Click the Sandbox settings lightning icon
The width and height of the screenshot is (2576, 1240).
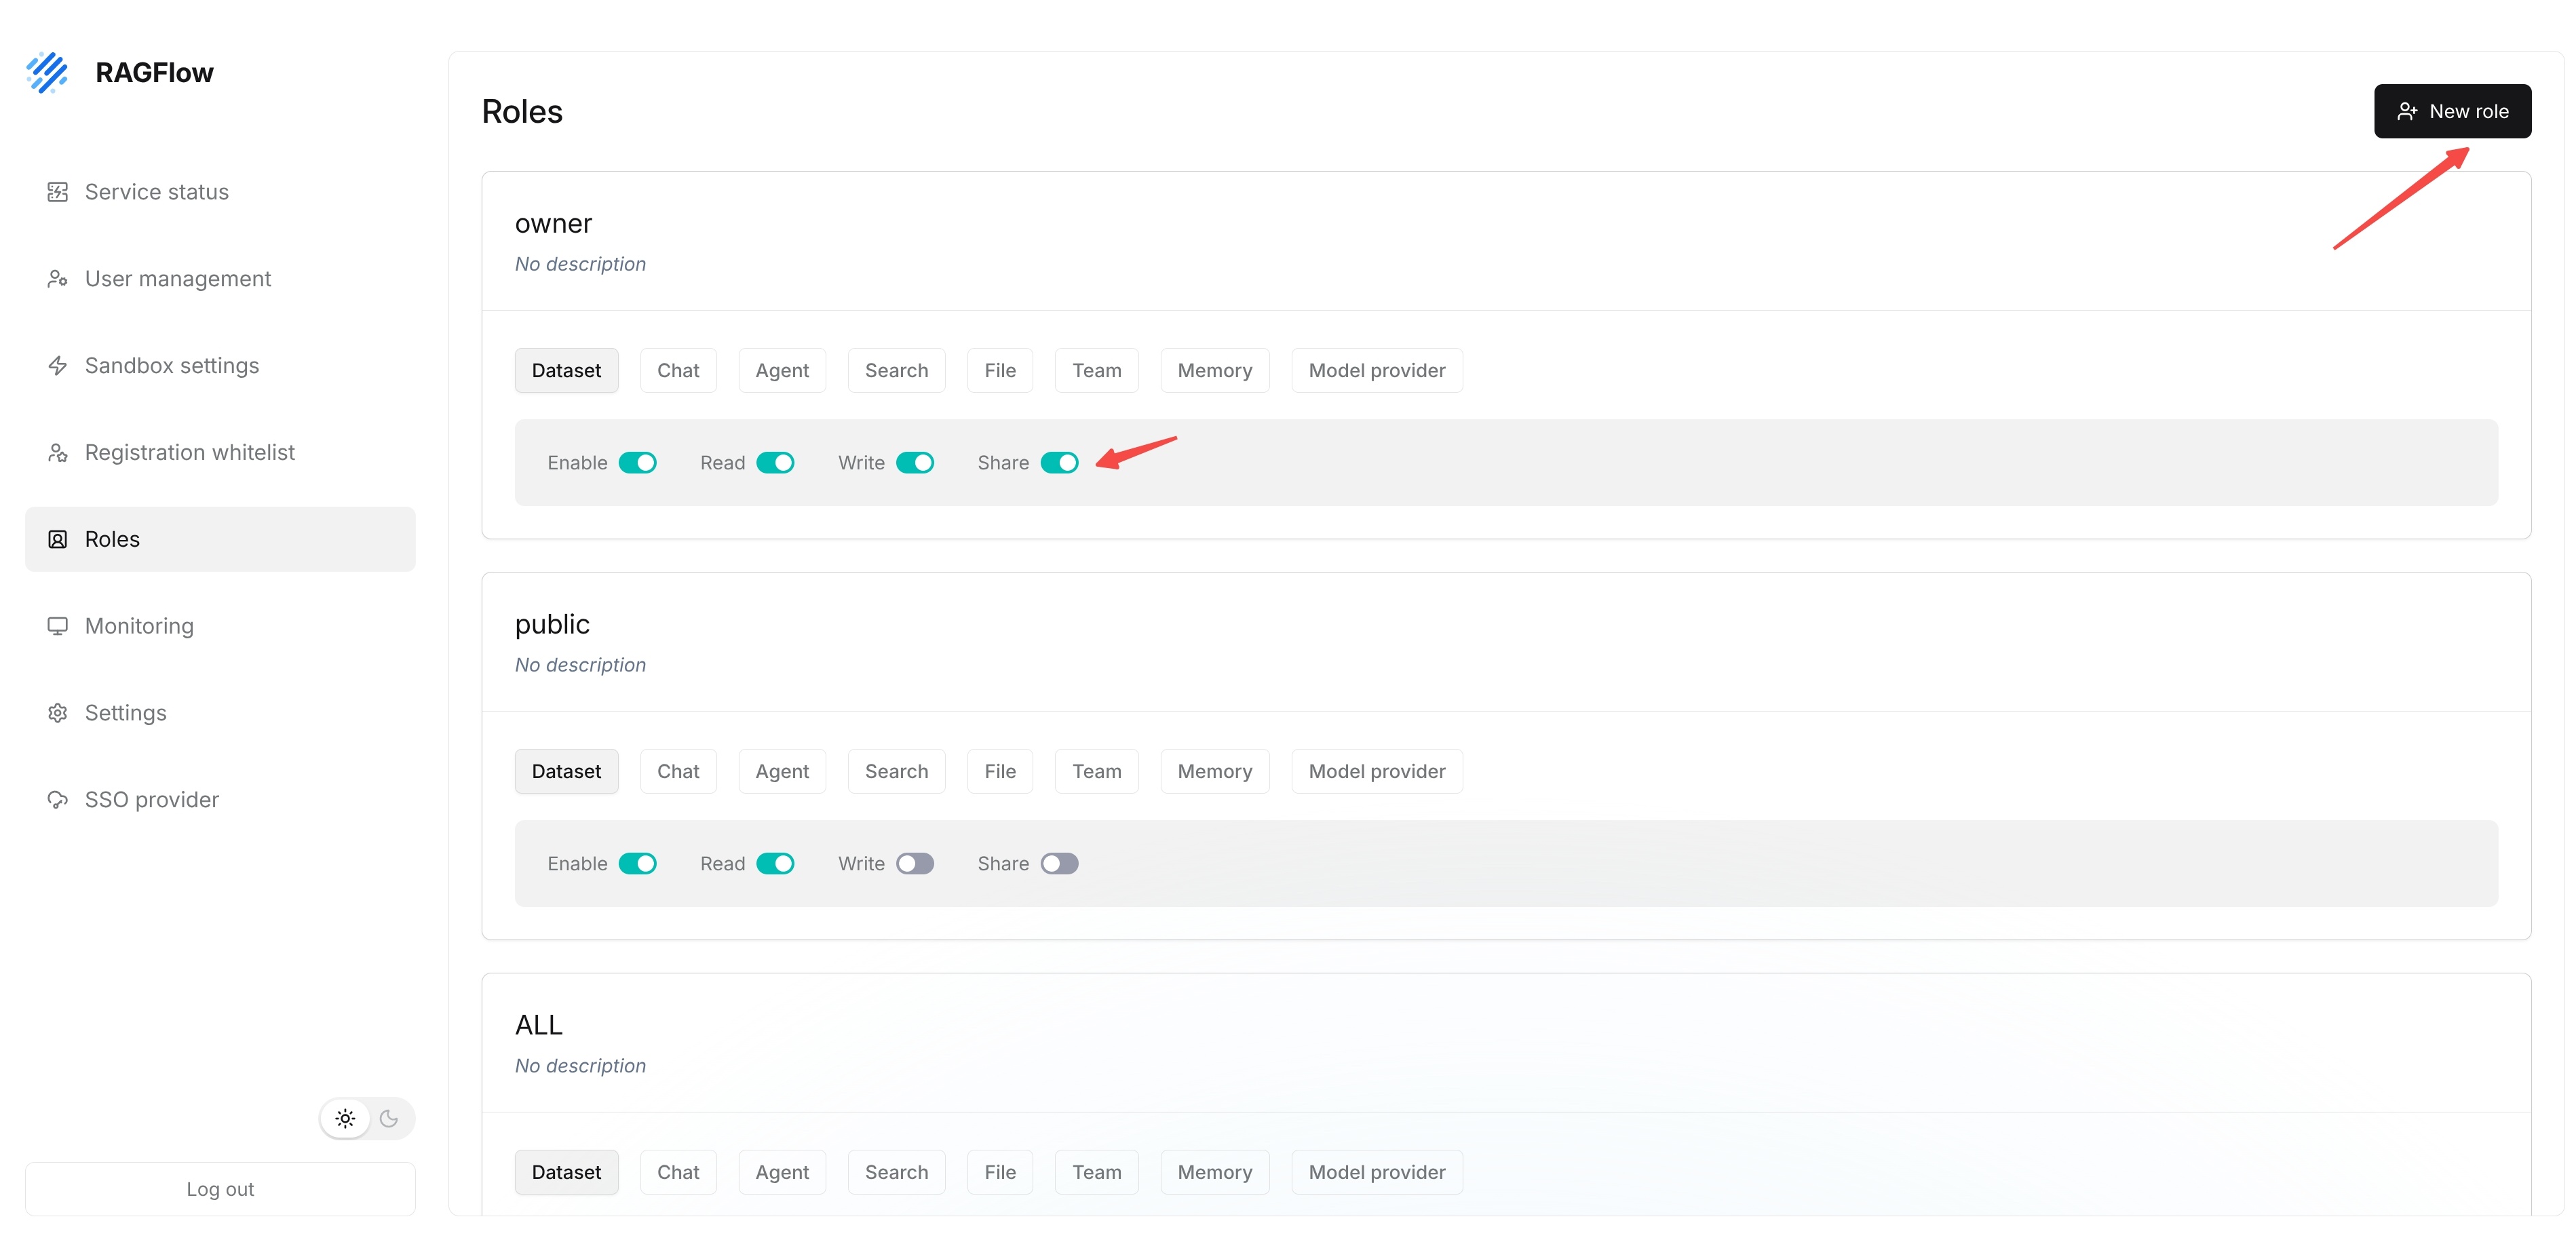pyautogui.click(x=58, y=366)
